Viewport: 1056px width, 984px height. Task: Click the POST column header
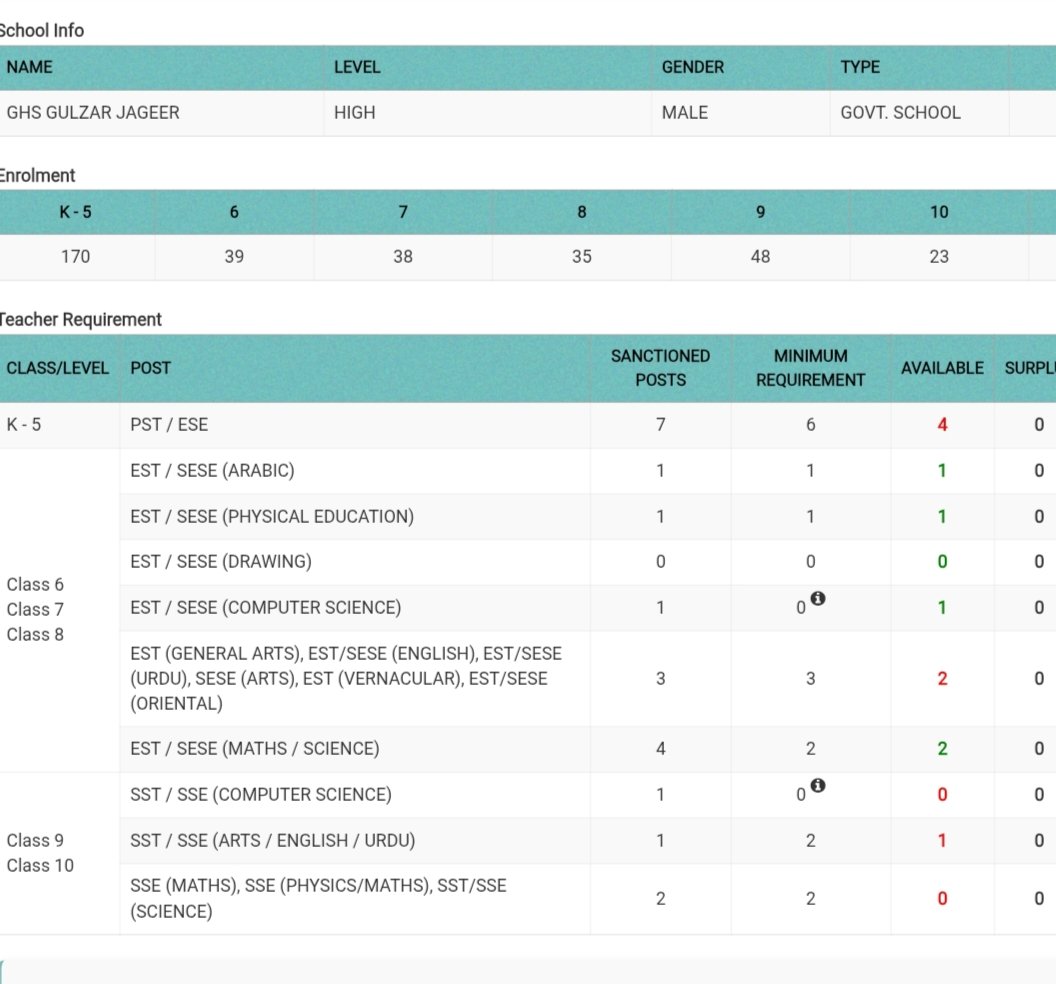tap(150, 368)
